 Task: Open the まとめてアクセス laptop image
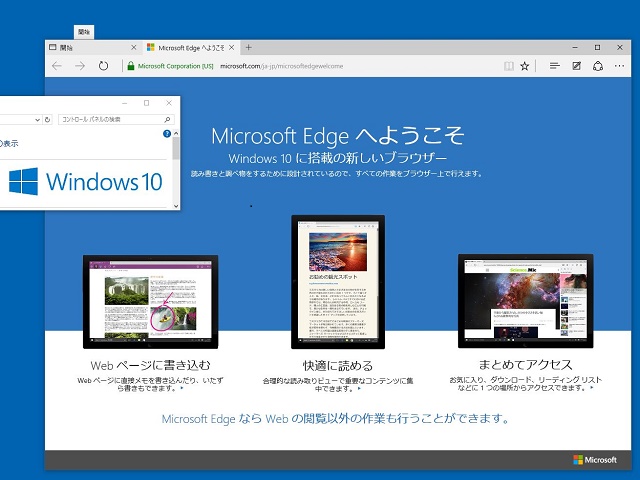coord(526,301)
